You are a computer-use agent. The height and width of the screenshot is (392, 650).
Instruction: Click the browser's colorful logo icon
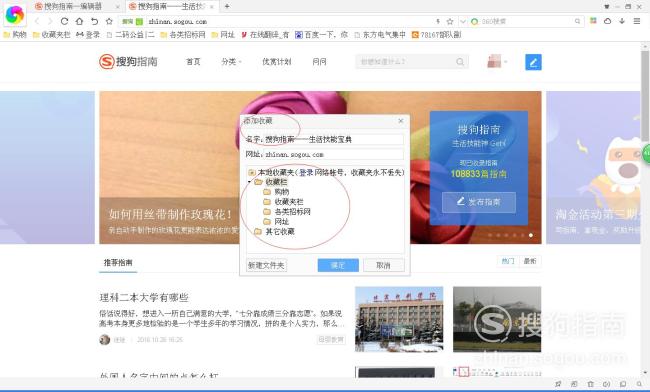pos(15,15)
